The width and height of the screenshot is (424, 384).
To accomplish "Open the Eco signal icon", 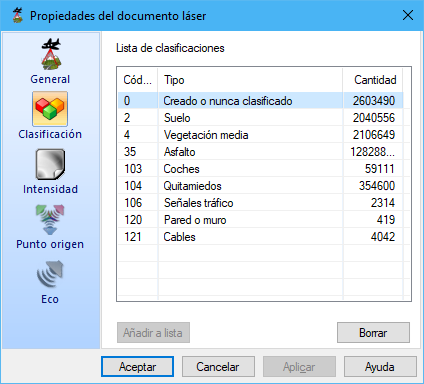I will point(50,274).
